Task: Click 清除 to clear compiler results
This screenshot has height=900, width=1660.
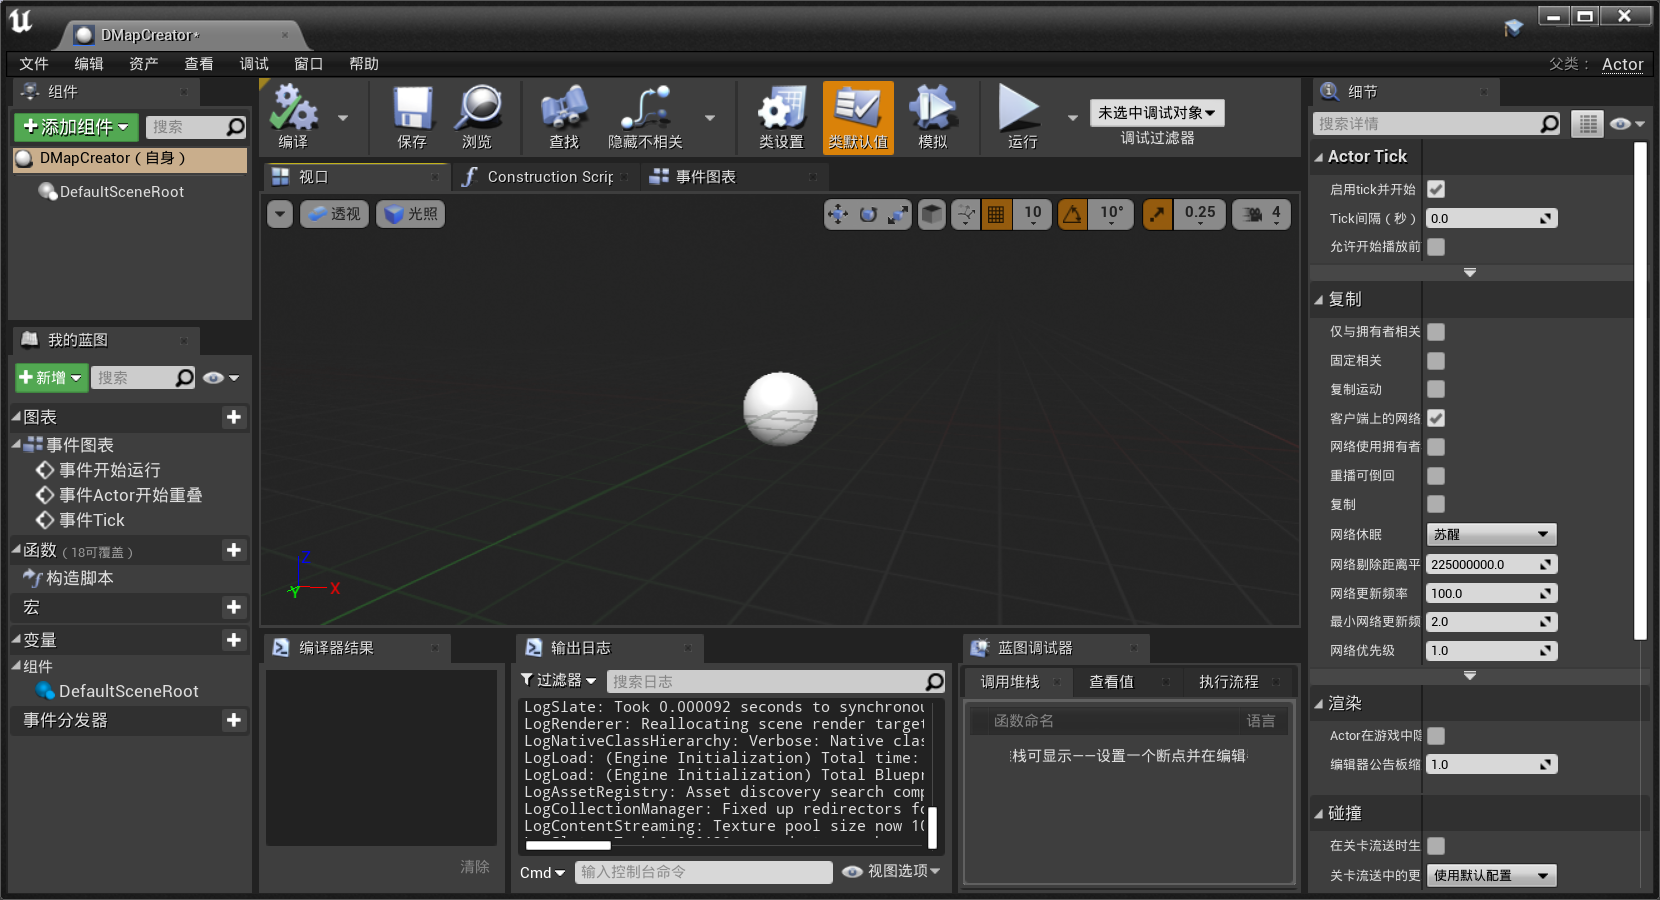Action: tap(475, 867)
